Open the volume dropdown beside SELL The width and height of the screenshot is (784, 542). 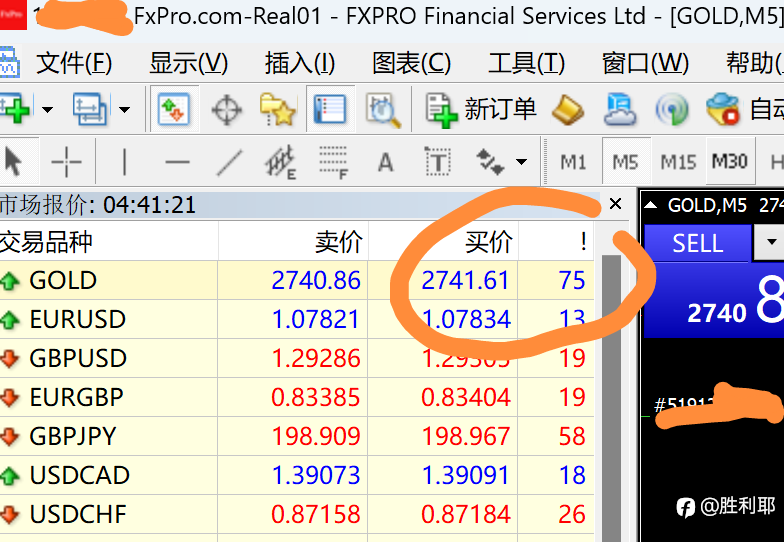tap(770, 242)
